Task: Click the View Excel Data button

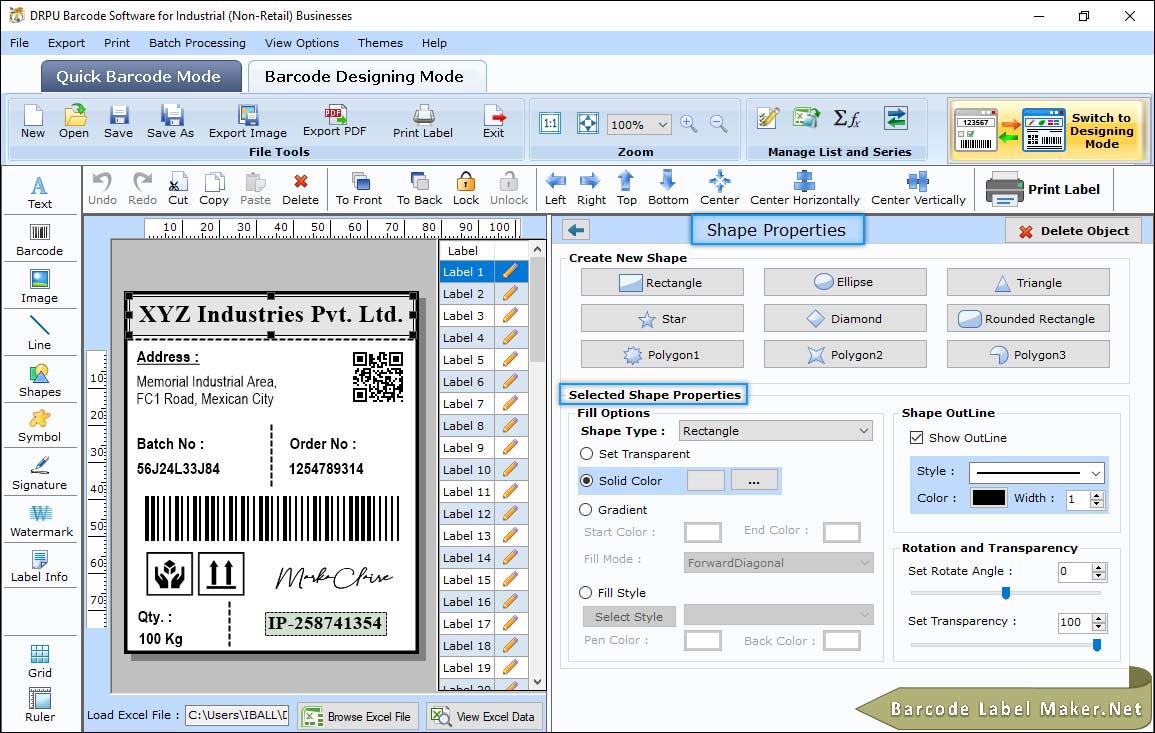Action: click(484, 716)
